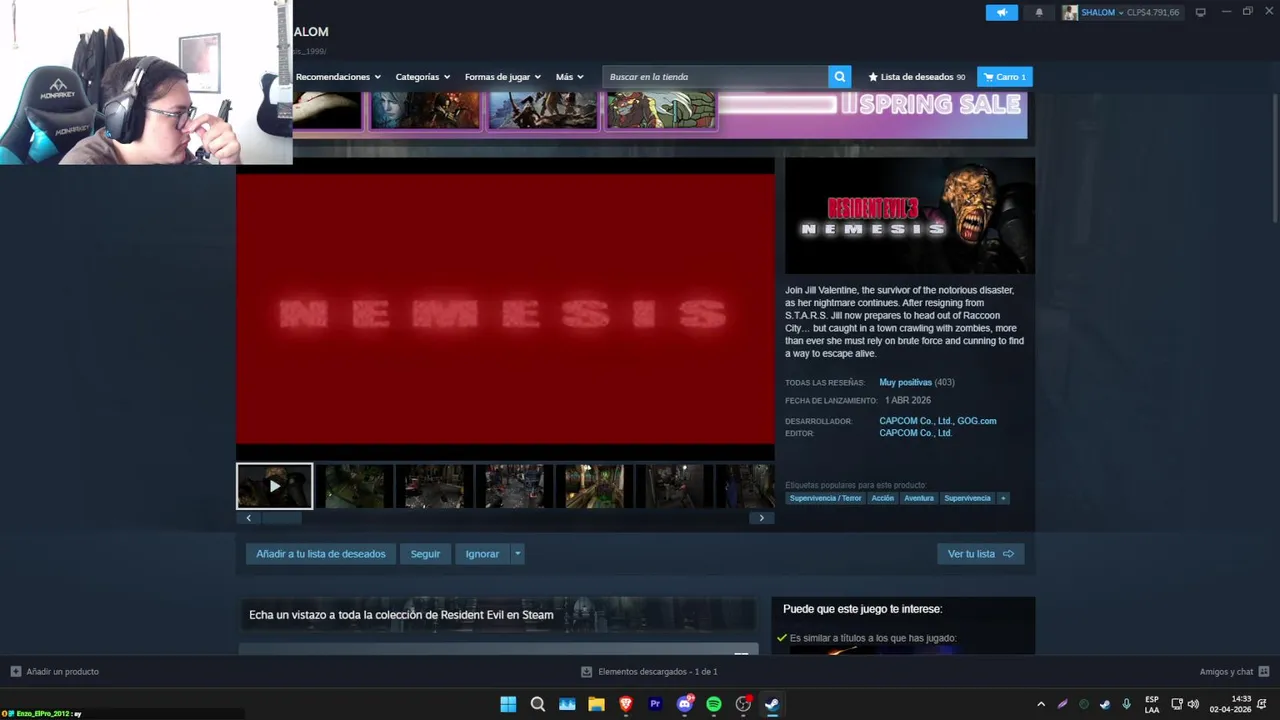1280x720 pixels.
Task: Click the Steam system tray icon
Action: [x=1105, y=704]
